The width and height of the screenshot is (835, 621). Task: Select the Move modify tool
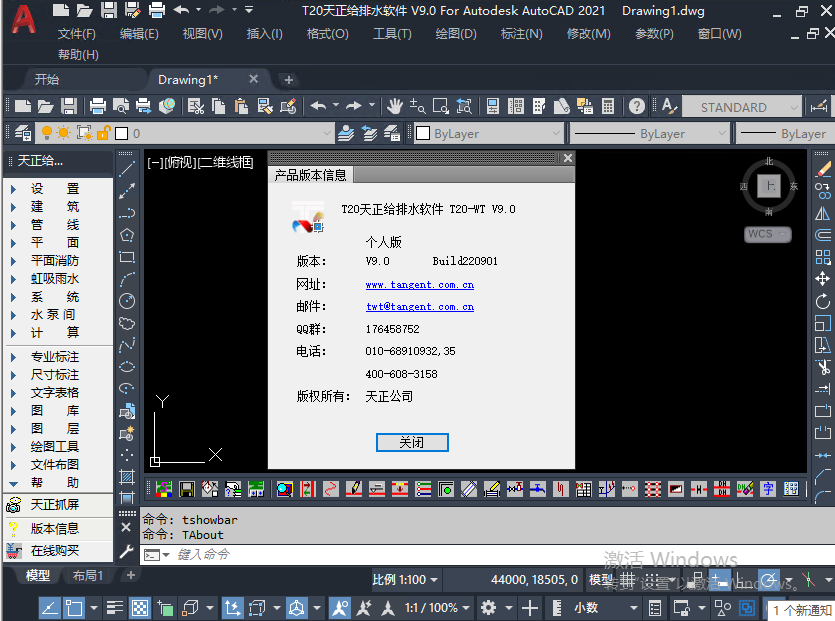[x=823, y=279]
